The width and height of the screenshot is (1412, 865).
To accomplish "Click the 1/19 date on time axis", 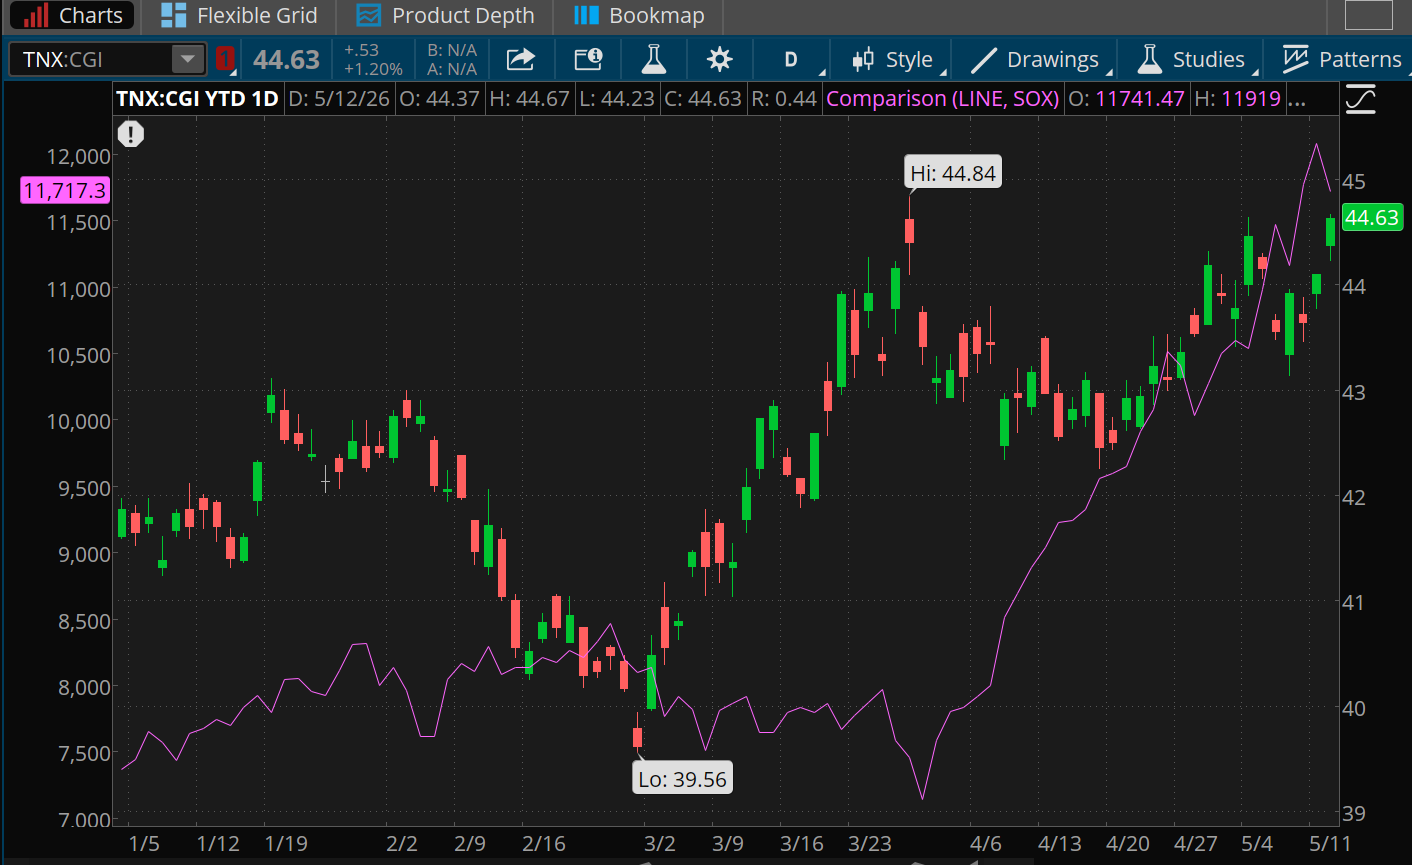I will tap(286, 843).
